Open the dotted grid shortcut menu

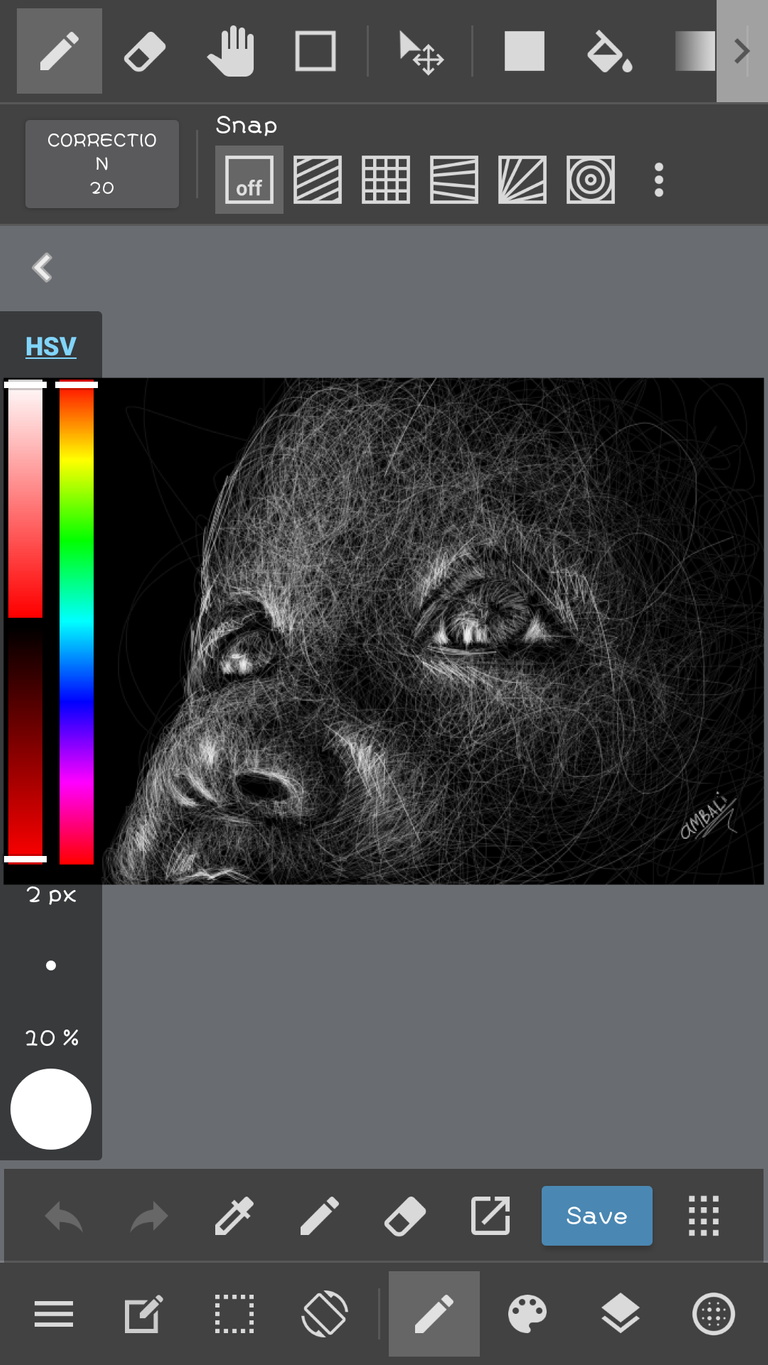[704, 1216]
